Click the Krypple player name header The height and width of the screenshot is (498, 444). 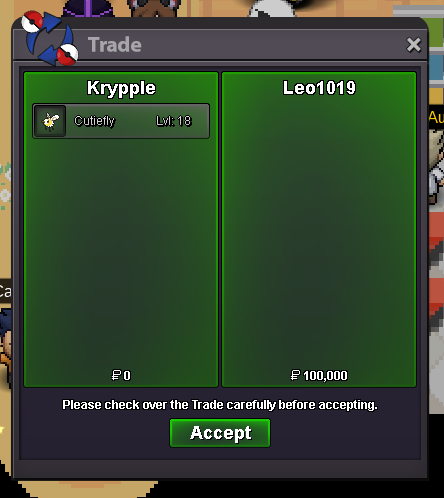click(121, 88)
